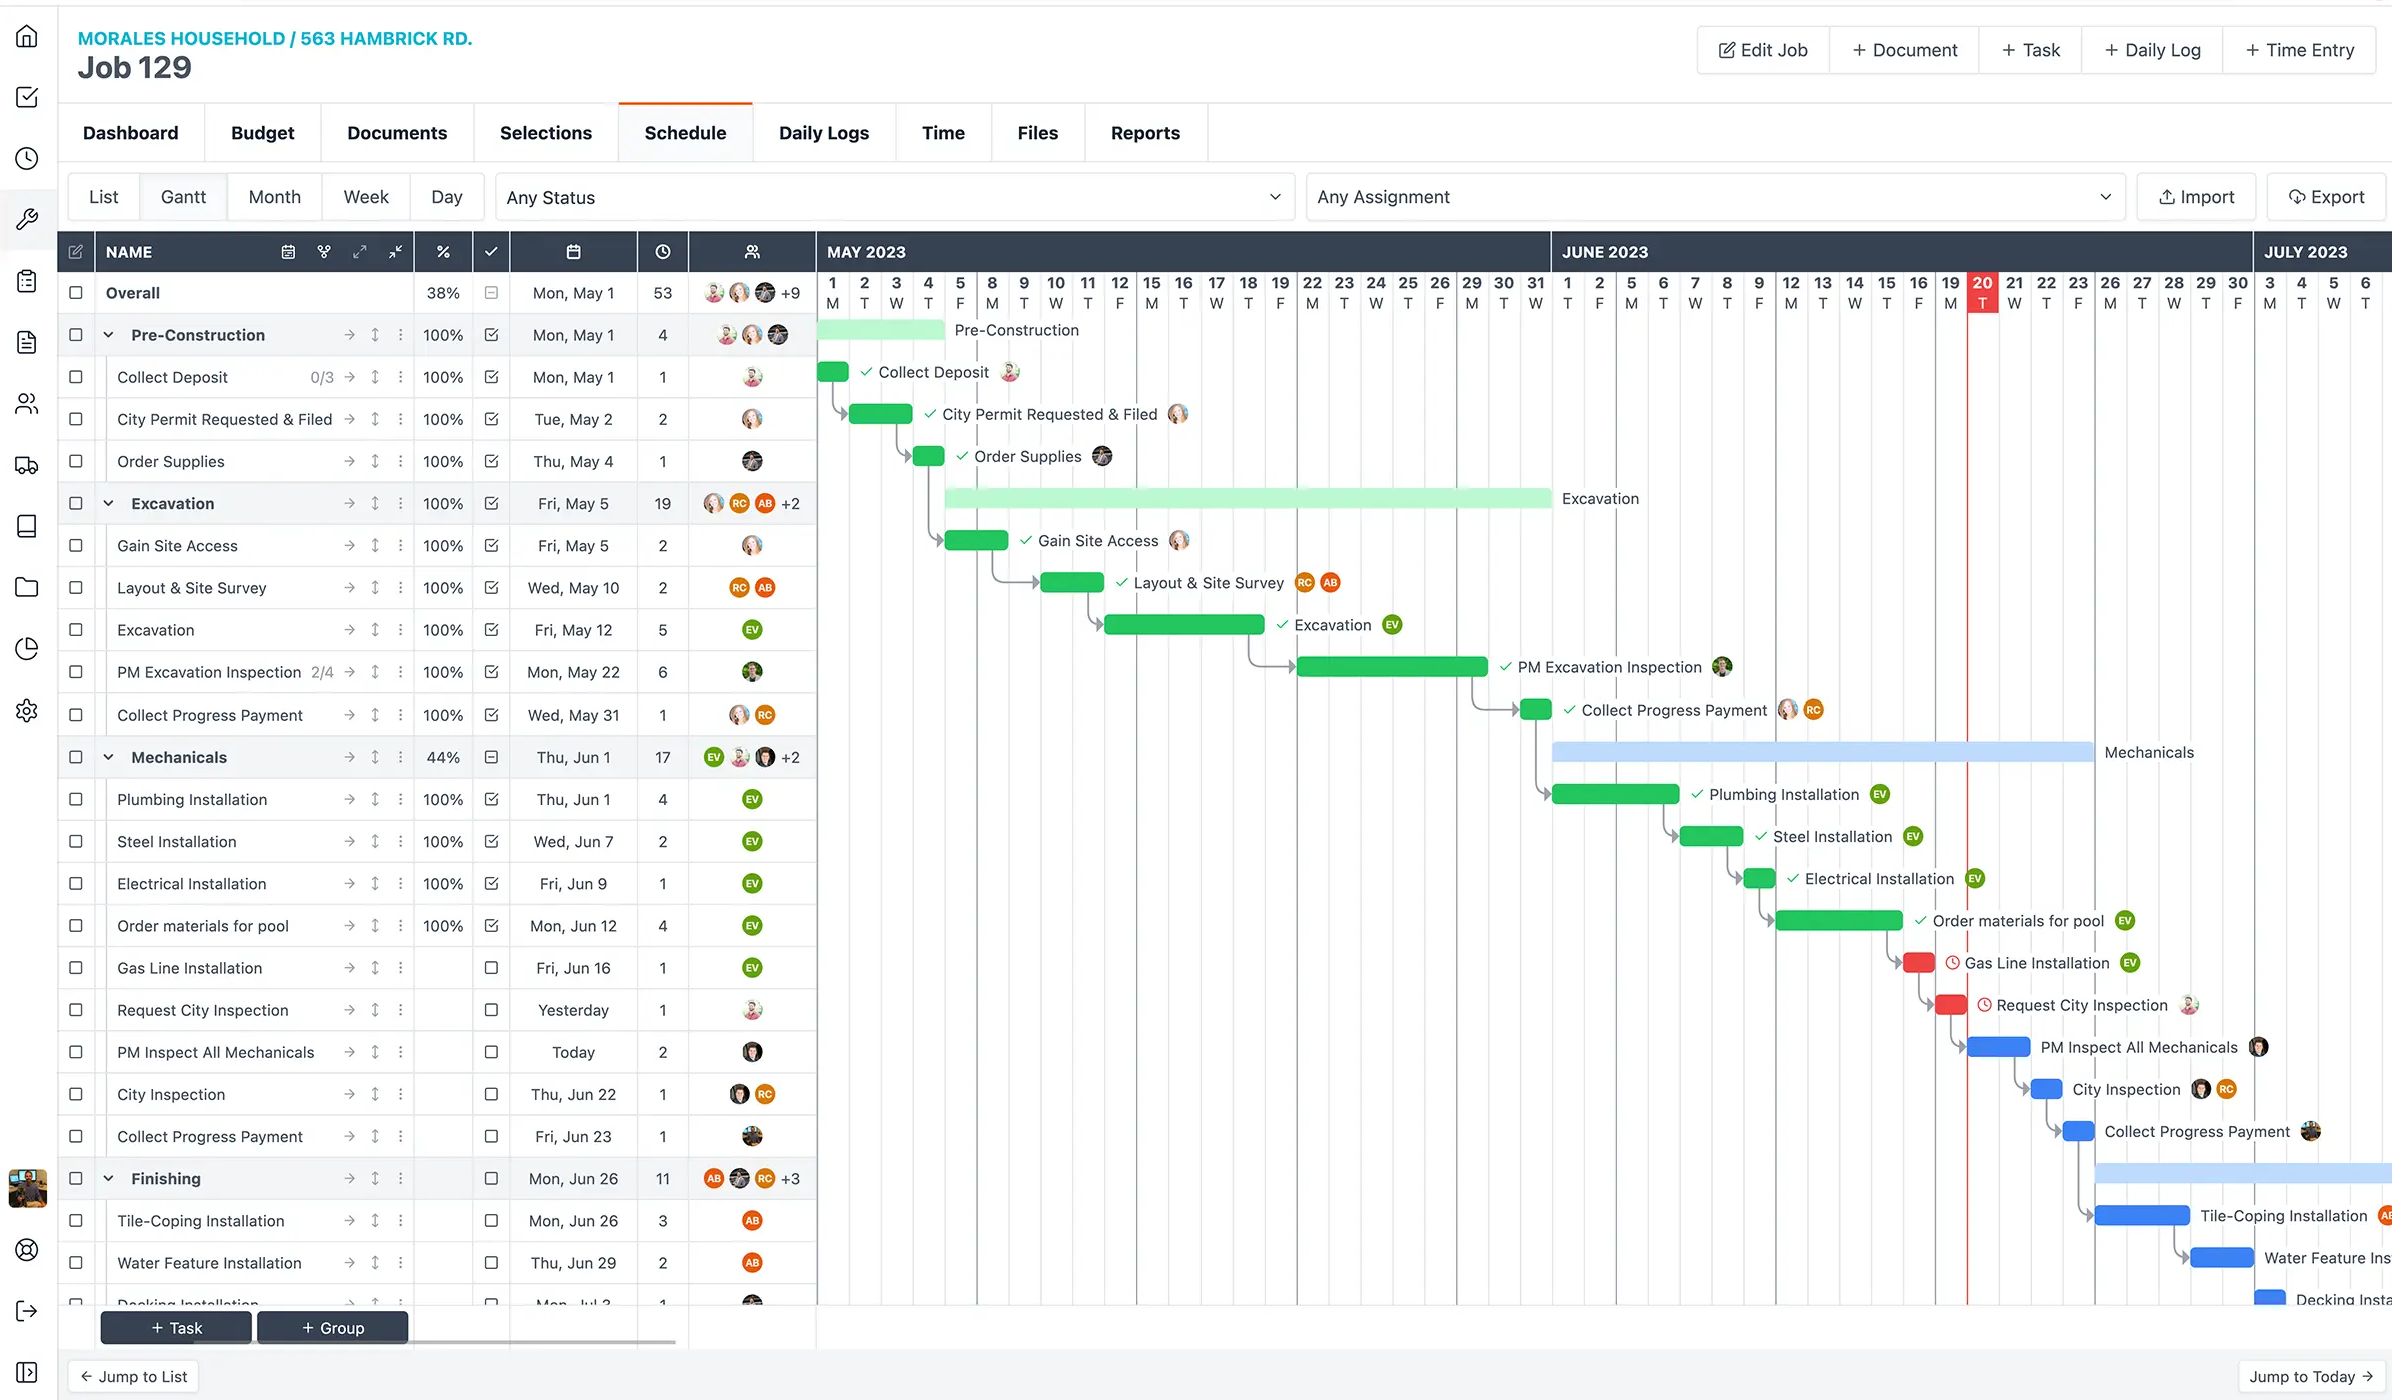
Task: Open the Any Status dropdown
Action: point(895,197)
